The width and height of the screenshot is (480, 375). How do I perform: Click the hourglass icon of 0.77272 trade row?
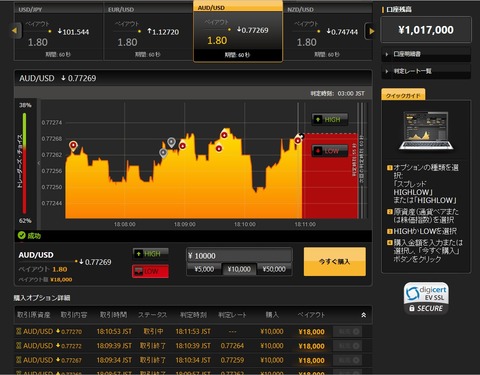pos(19,346)
